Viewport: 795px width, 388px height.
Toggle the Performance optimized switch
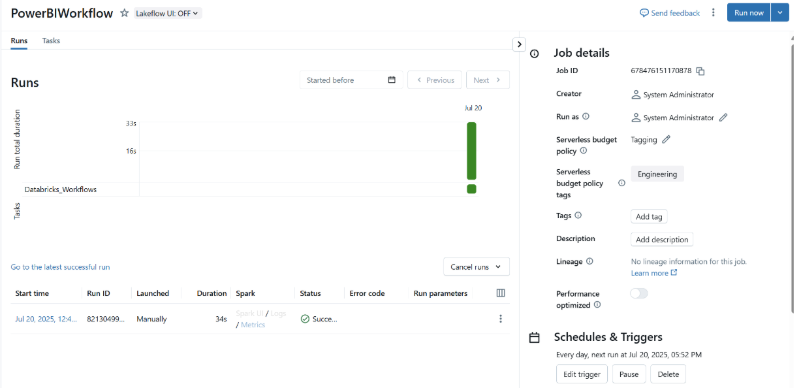click(x=639, y=293)
